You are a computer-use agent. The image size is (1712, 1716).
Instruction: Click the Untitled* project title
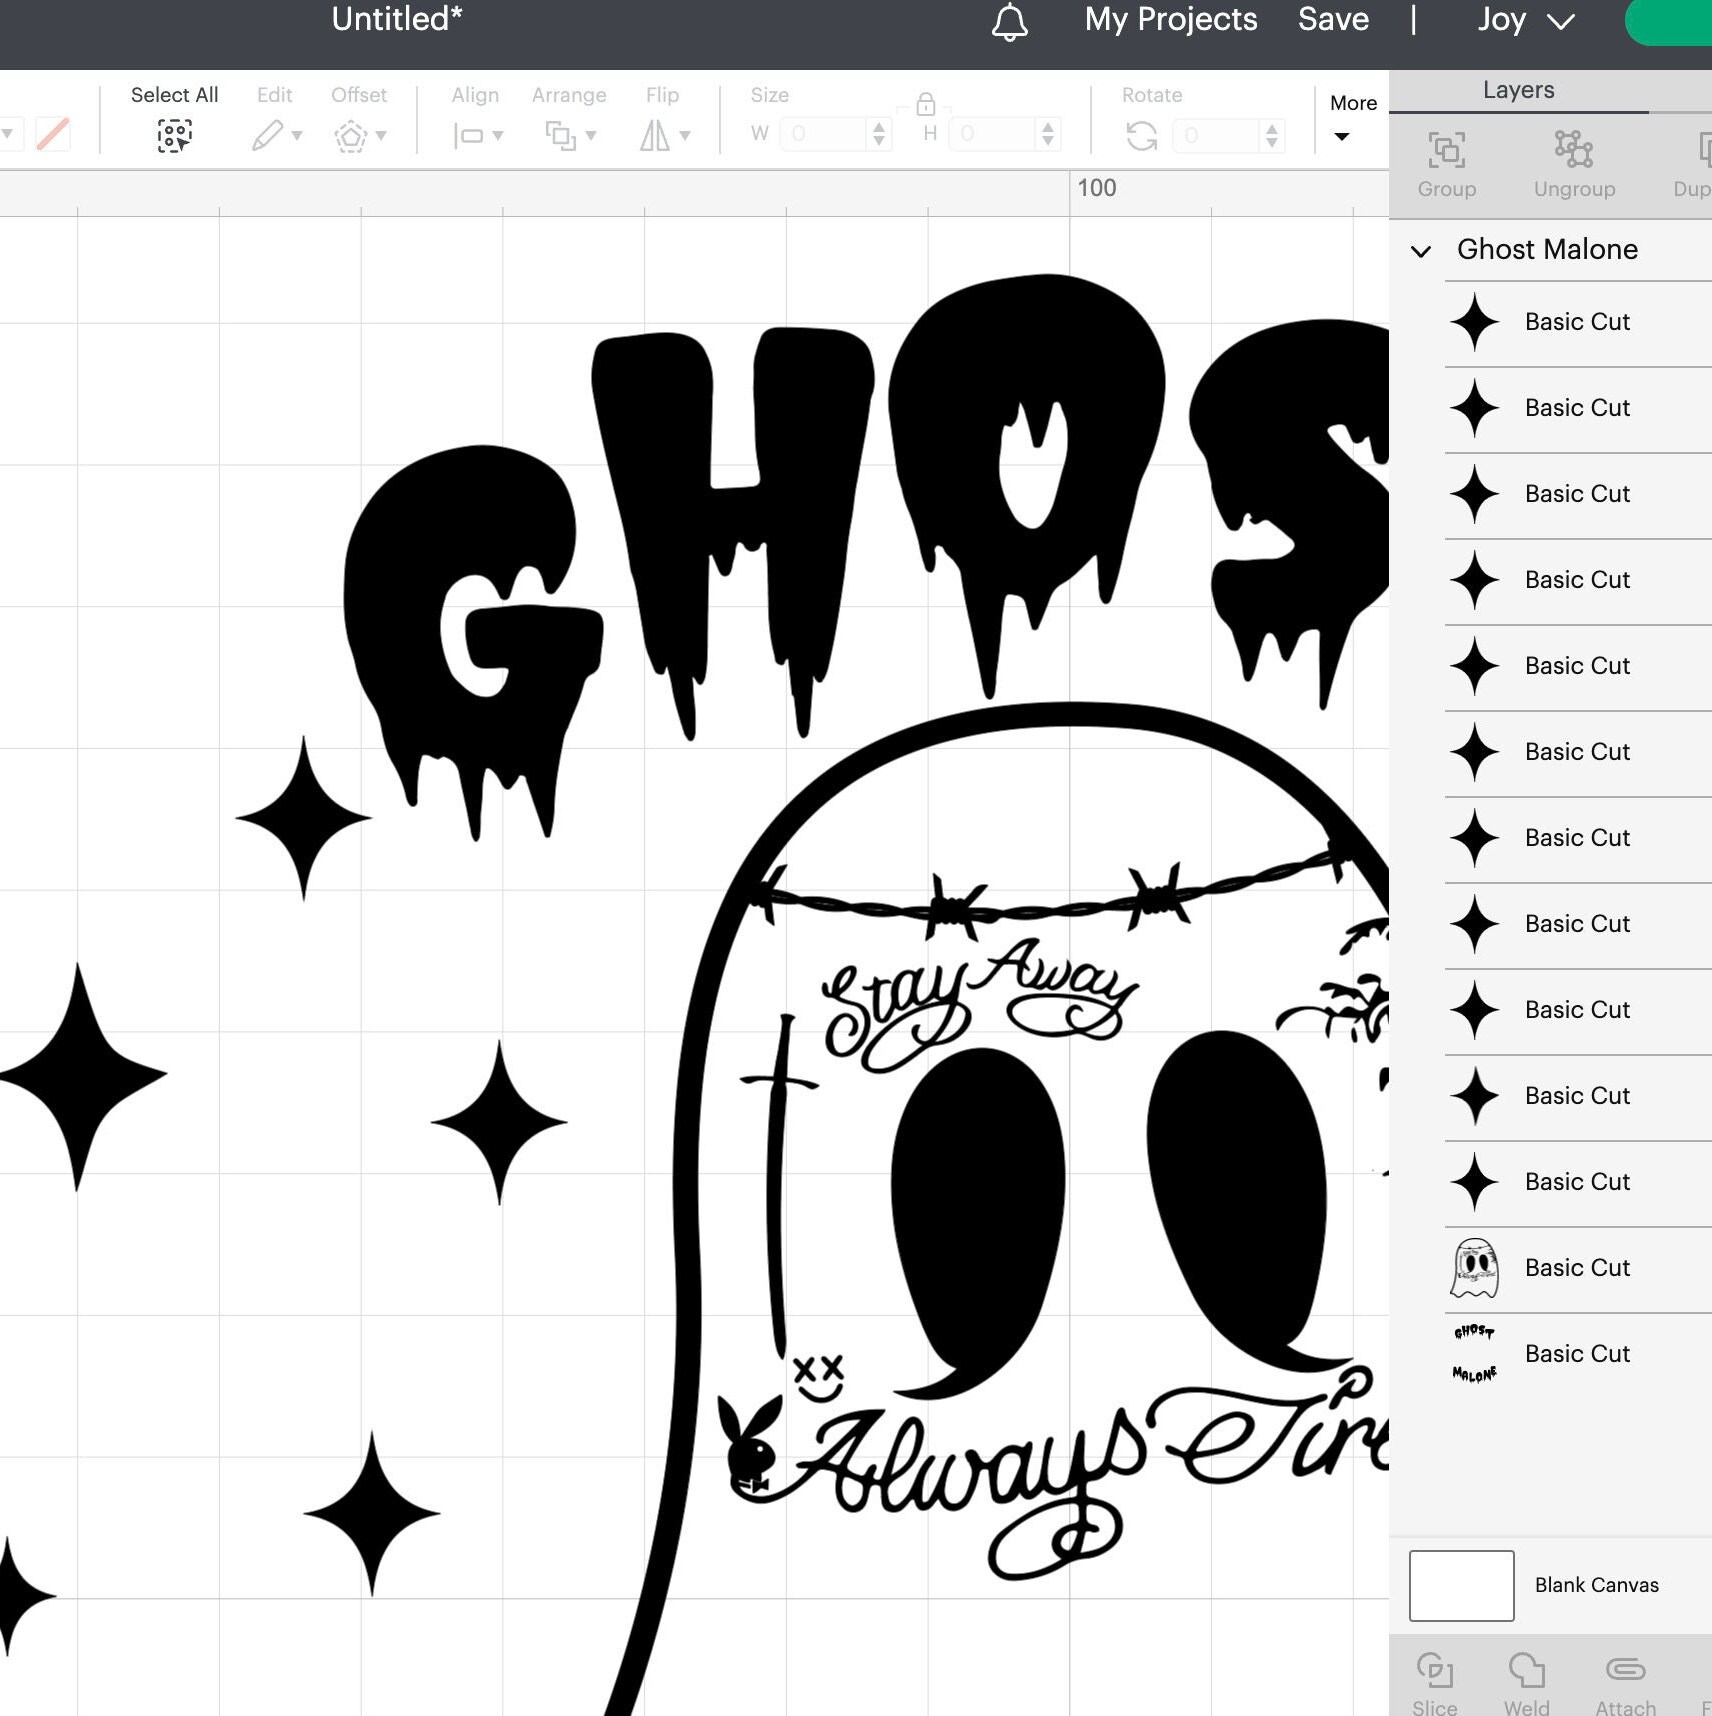397,19
